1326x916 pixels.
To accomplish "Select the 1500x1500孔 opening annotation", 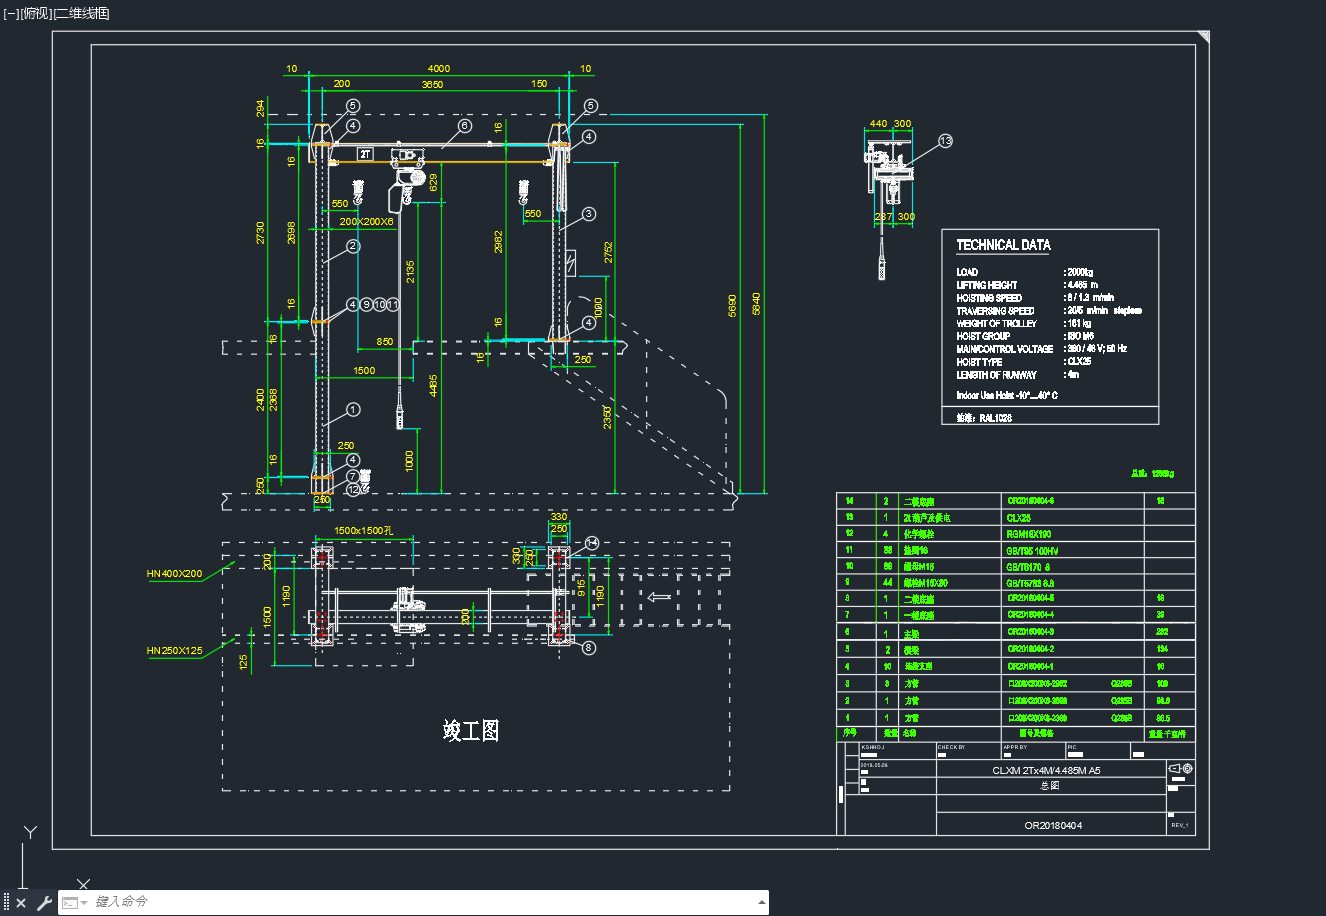I will [x=362, y=531].
